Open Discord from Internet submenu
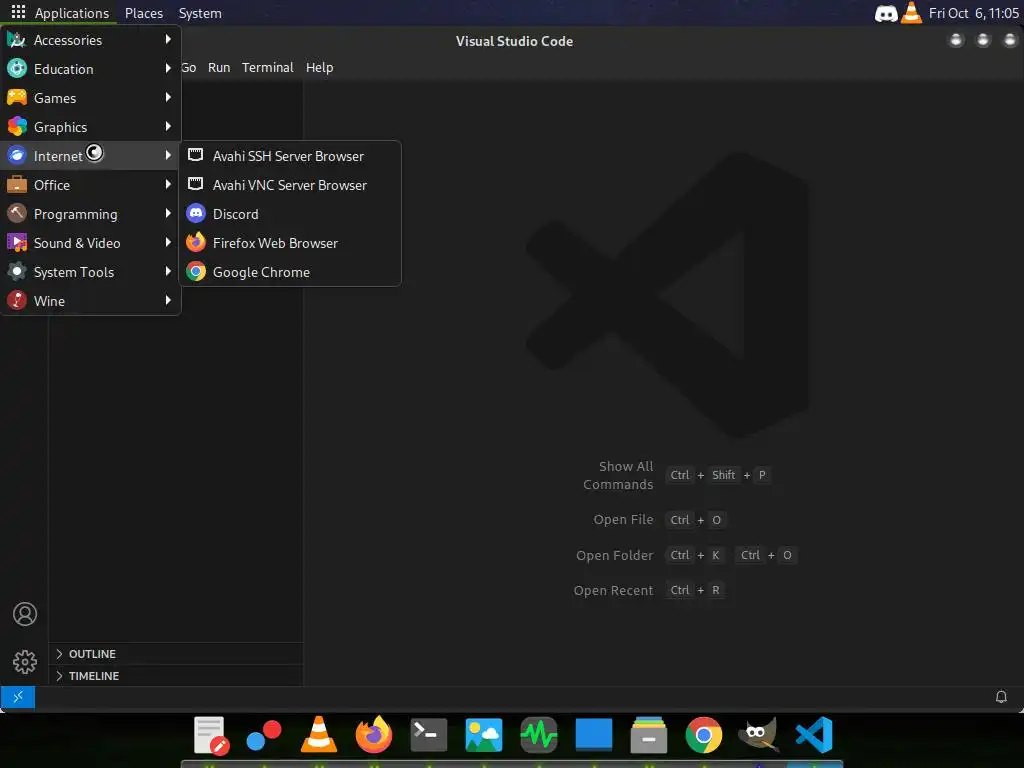This screenshot has height=768, width=1024. tap(290, 214)
